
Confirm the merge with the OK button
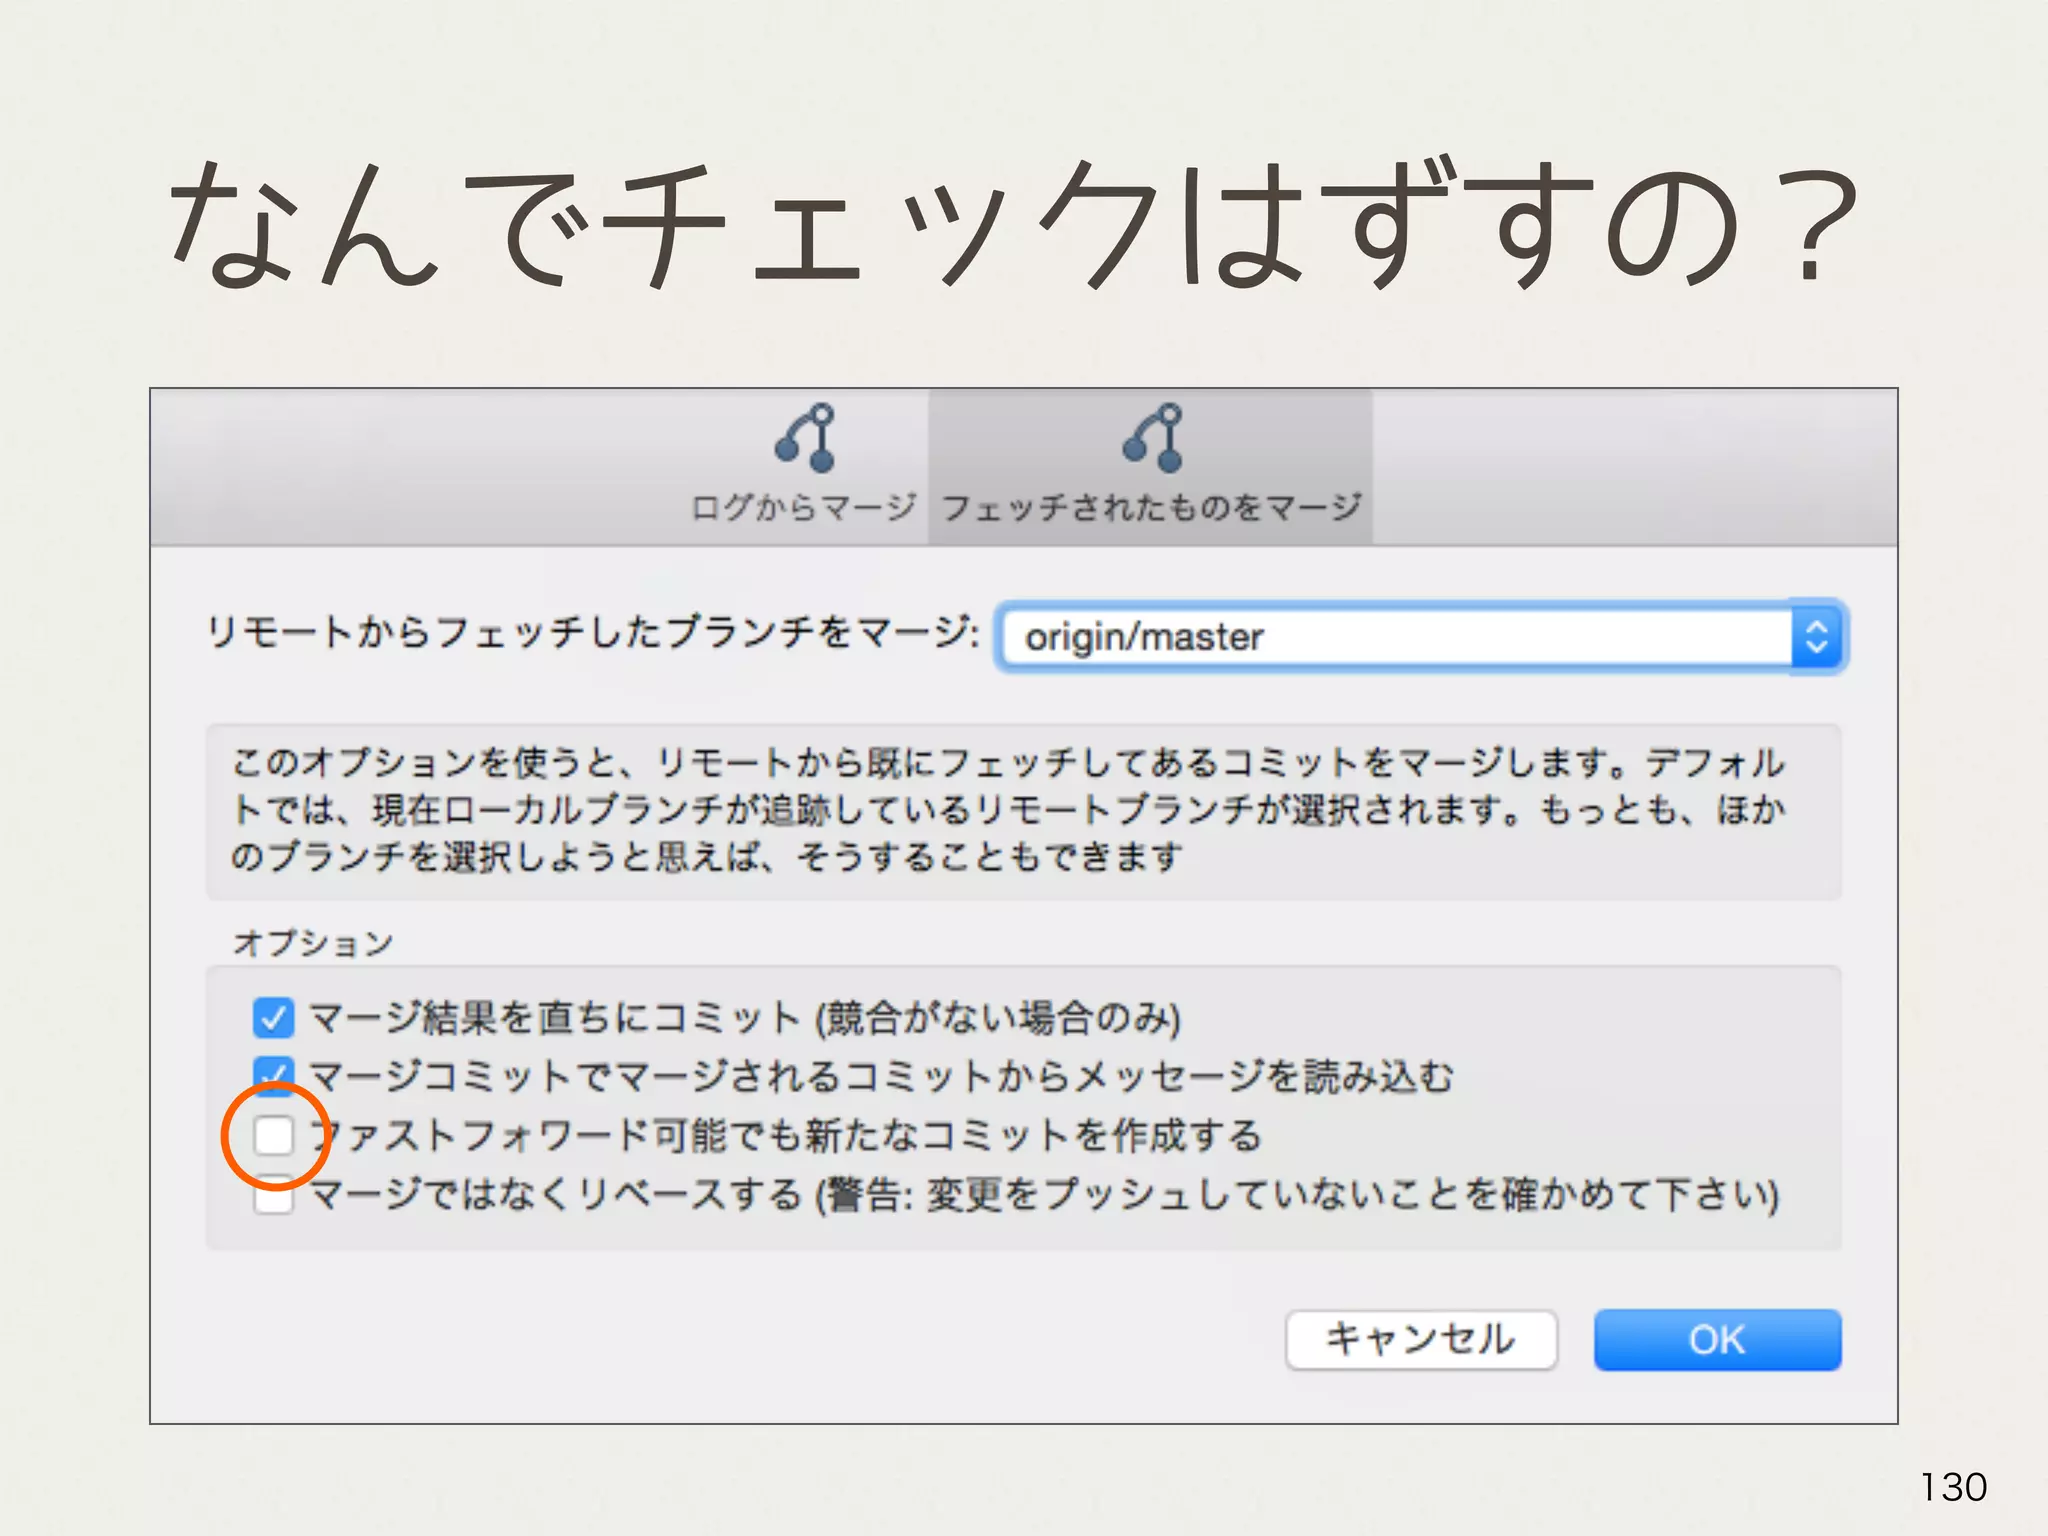pos(1716,1340)
